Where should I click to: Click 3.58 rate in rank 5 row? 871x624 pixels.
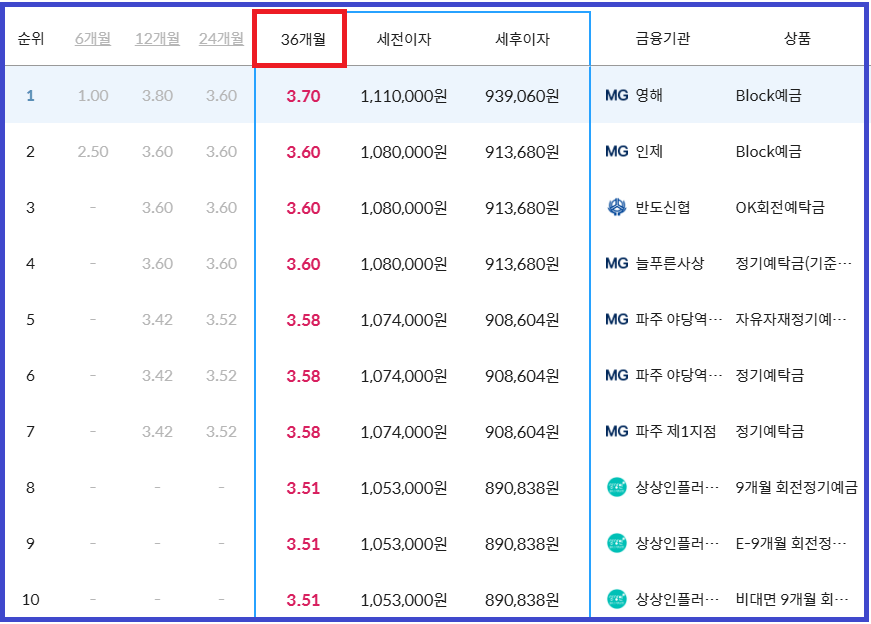pos(303,320)
